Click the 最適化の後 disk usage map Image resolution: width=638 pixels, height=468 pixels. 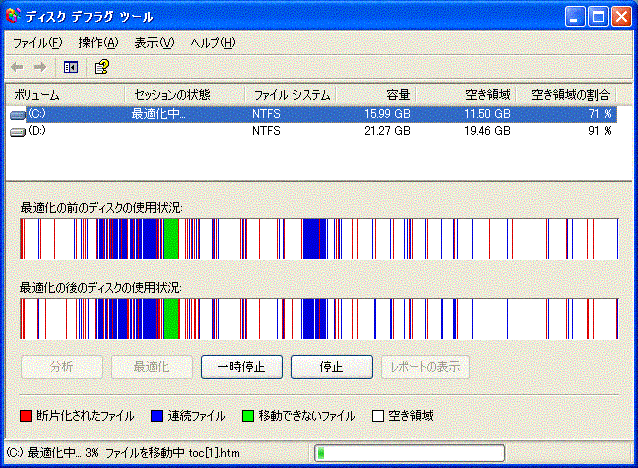pos(319,319)
